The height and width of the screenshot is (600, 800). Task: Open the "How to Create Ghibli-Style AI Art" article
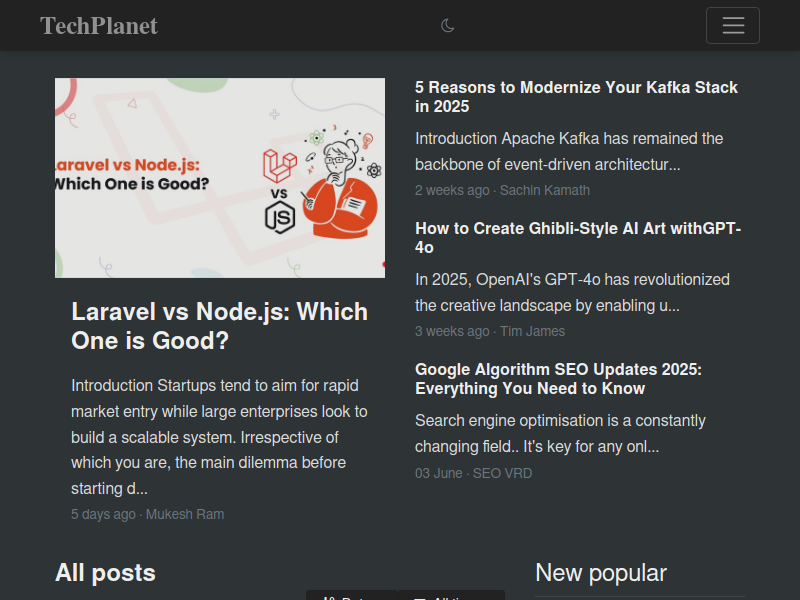click(578, 238)
